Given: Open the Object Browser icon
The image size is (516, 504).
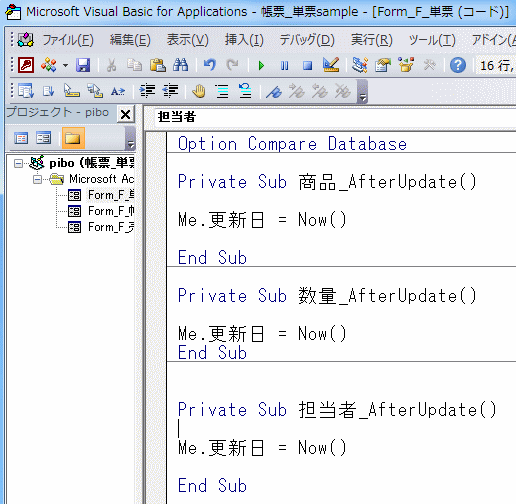Looking at the screenshot, I should click(x=406, y=65).
